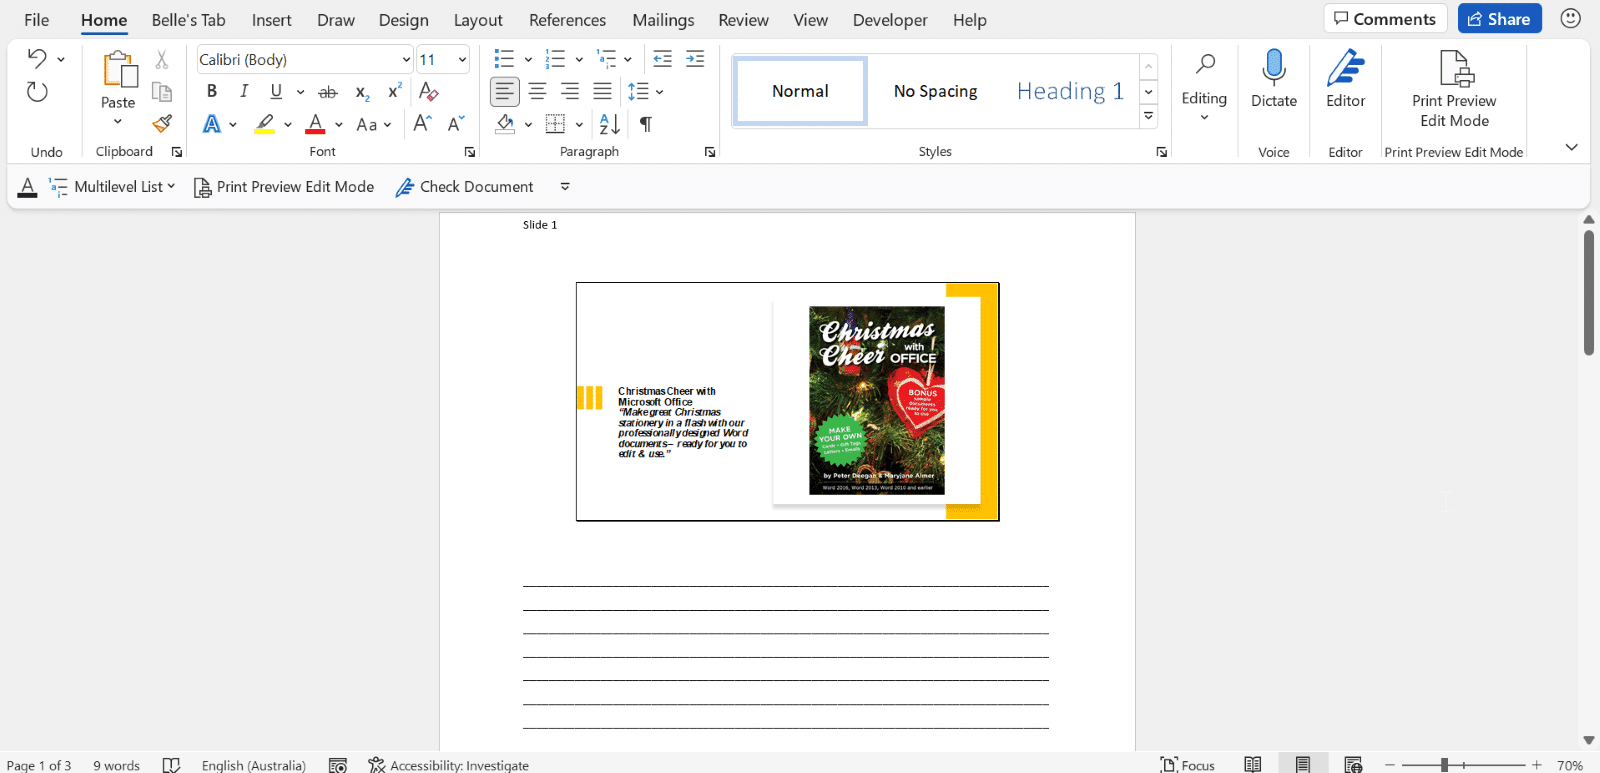Increase paragraph indent
Screen dimensions: 1600x773
[x=695, y=59]
